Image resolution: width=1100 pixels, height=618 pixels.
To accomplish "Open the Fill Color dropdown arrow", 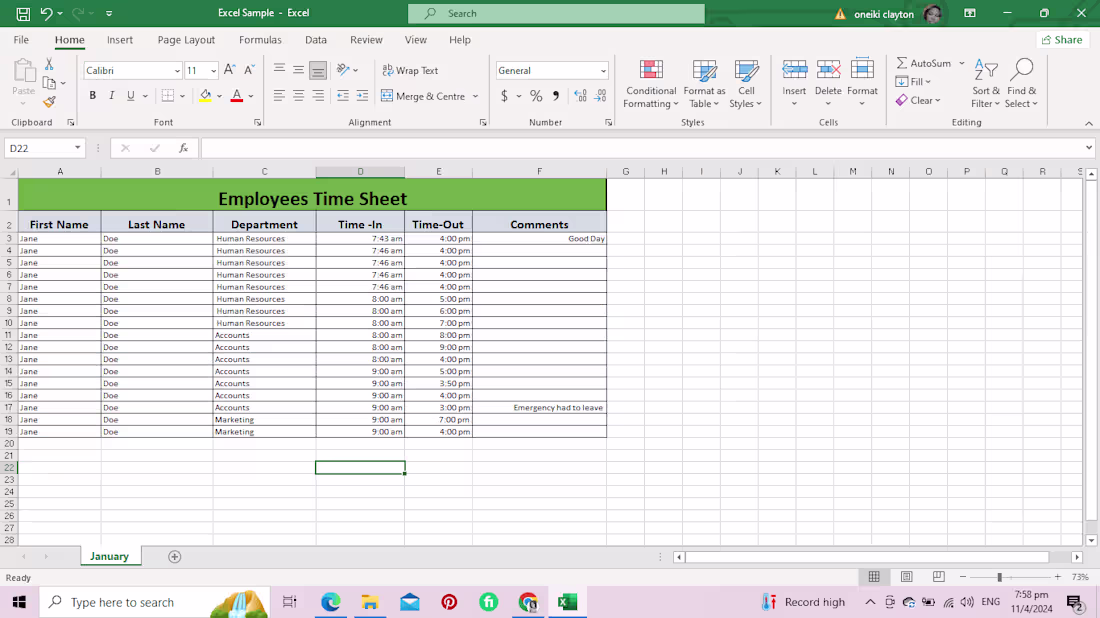I will [x=219, y=96].
